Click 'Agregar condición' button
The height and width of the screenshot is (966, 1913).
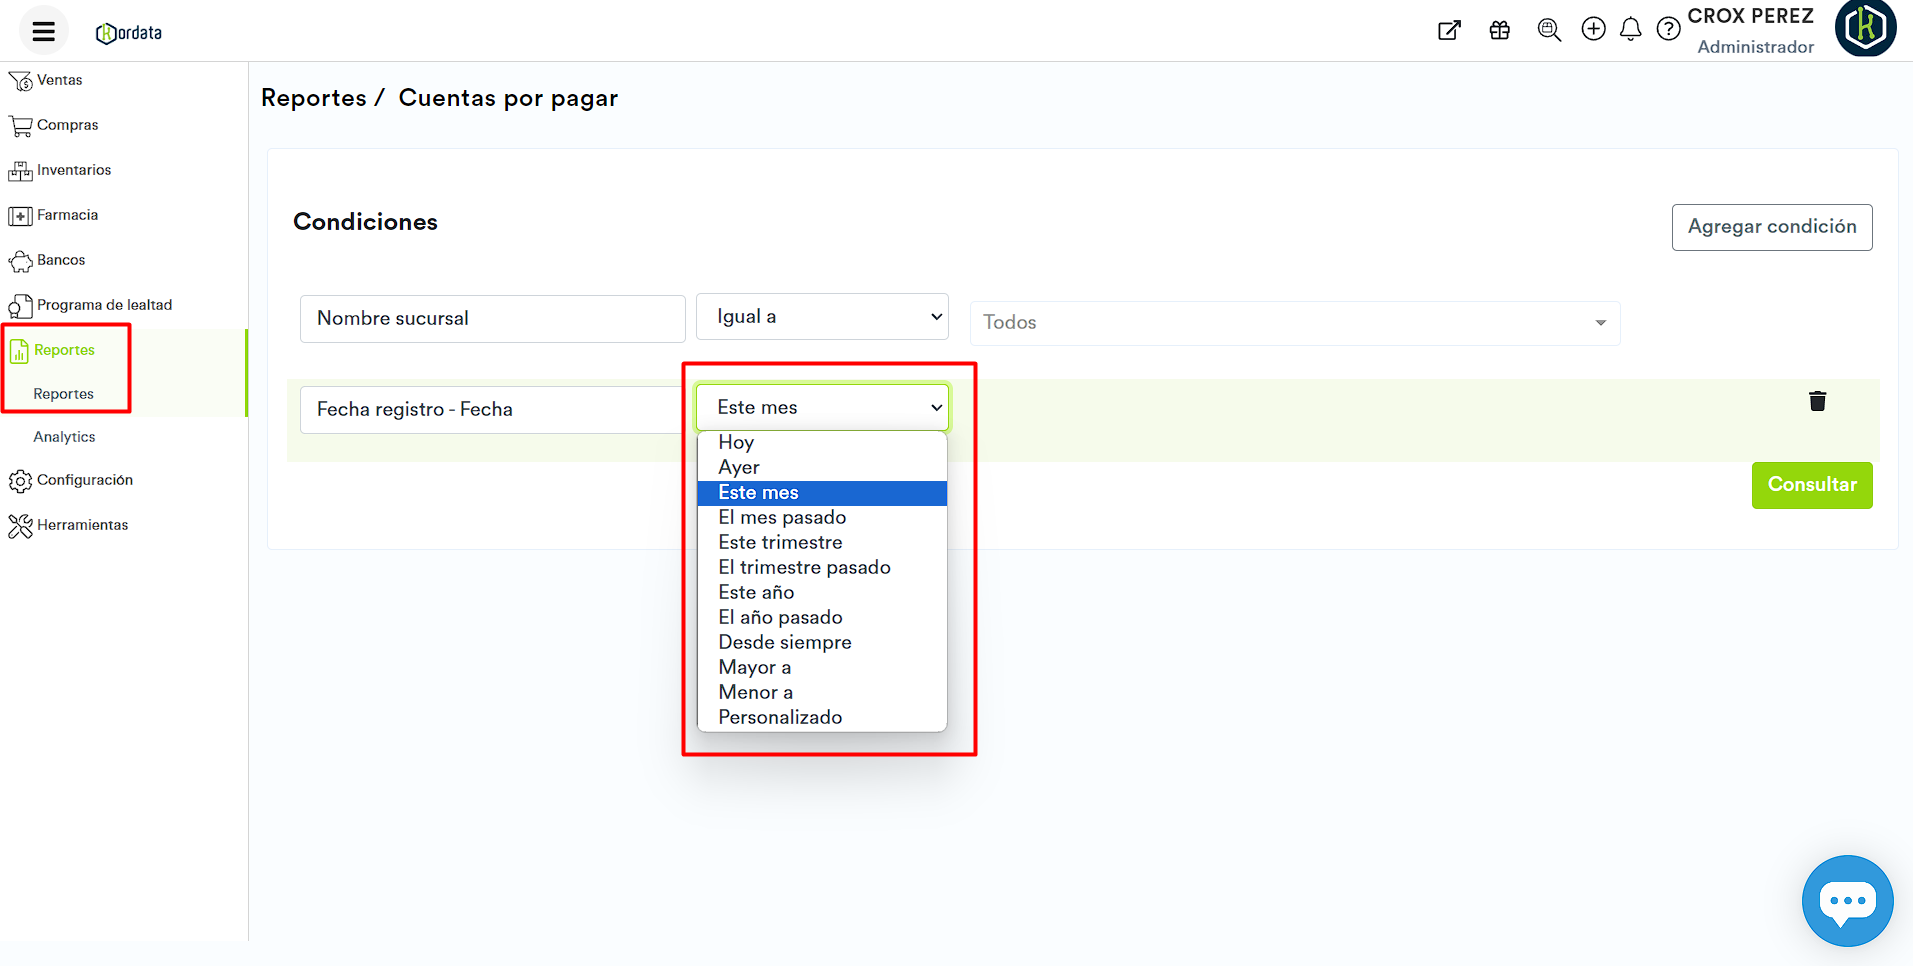[1771, 227]
